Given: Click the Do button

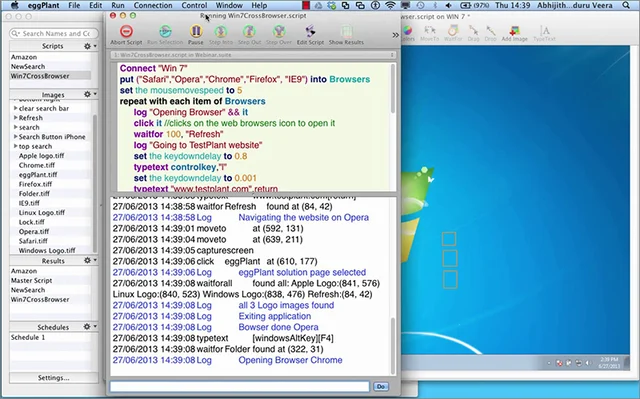Looking at the screenshot, I should [381, 386].
